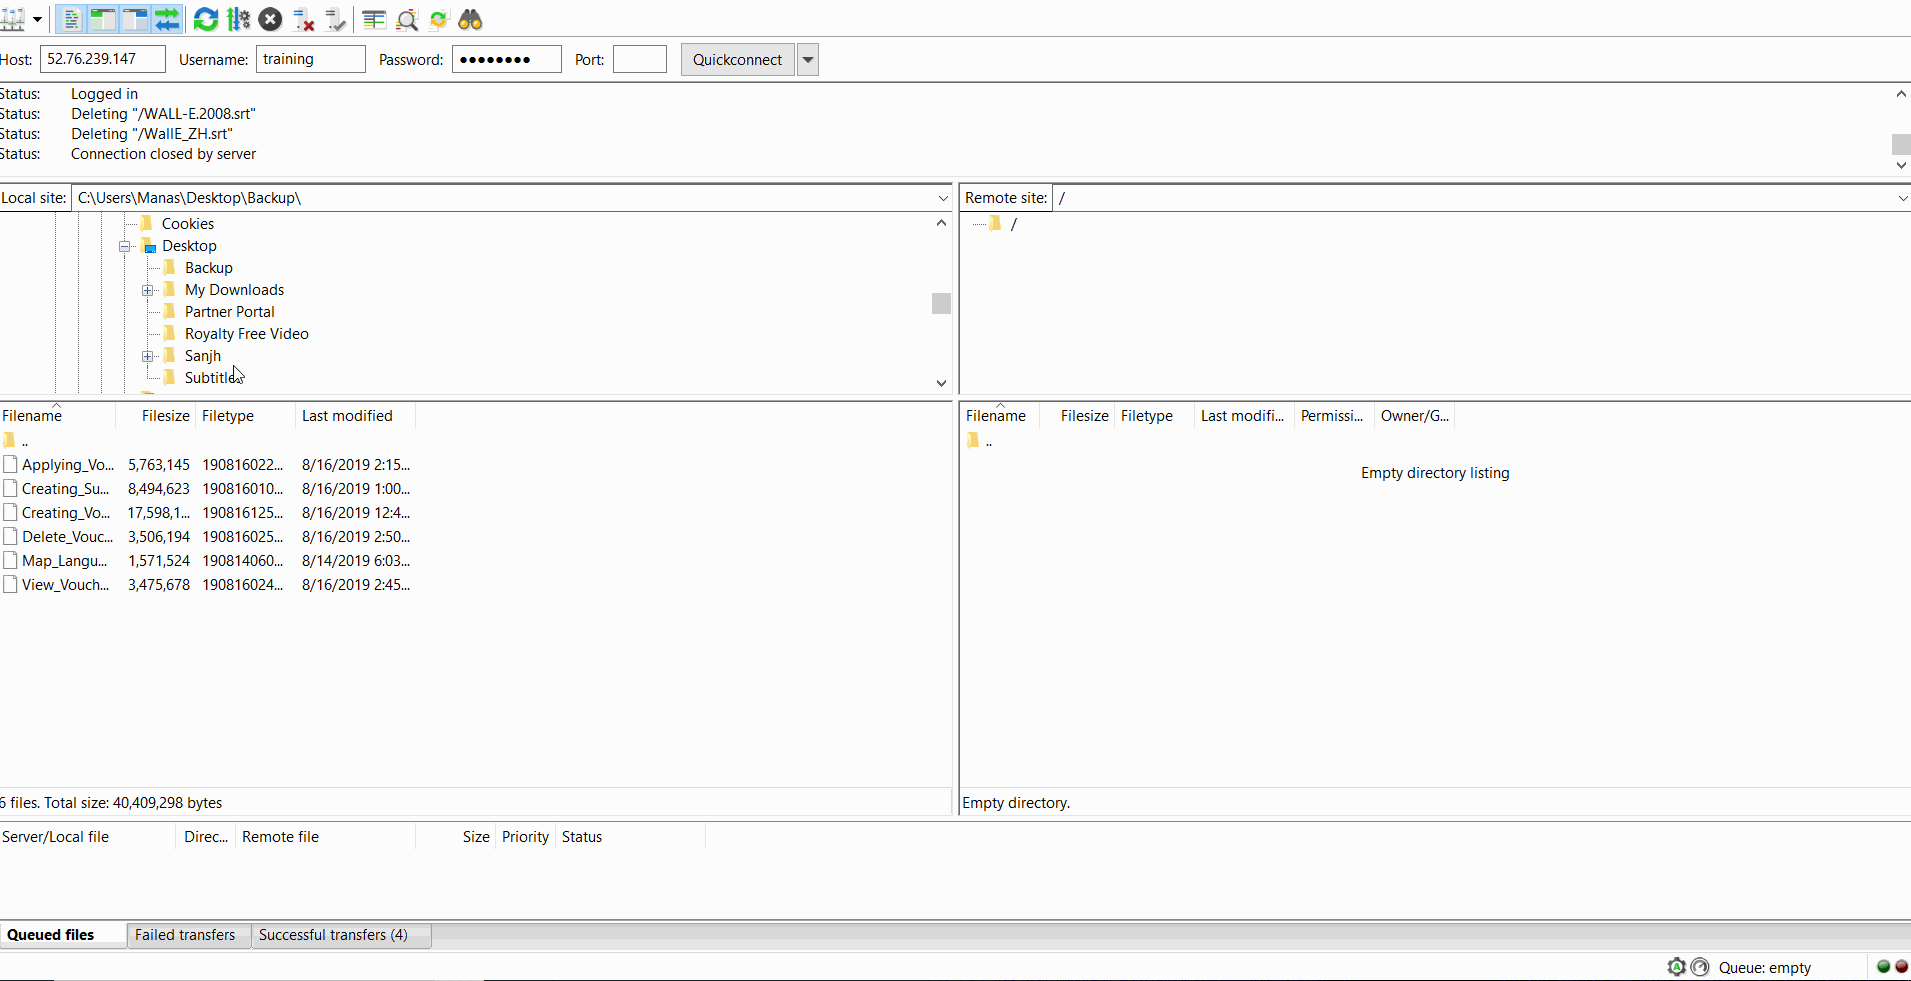Toggle synchronized browsing icon

tap(439, 19)
